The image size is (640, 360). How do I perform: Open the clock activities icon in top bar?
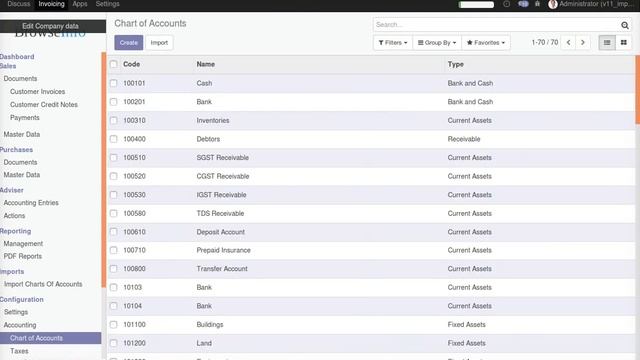pyautogui.click(x=507, y=4)
